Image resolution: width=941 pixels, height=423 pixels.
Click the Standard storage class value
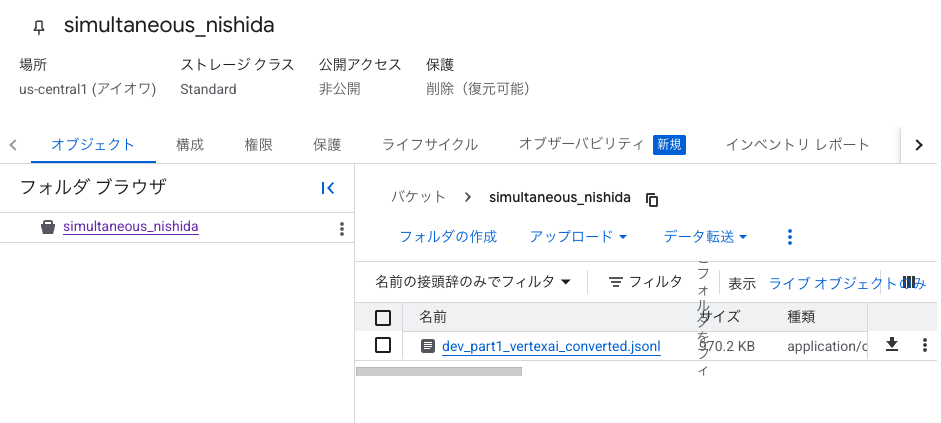click(208, 89)
